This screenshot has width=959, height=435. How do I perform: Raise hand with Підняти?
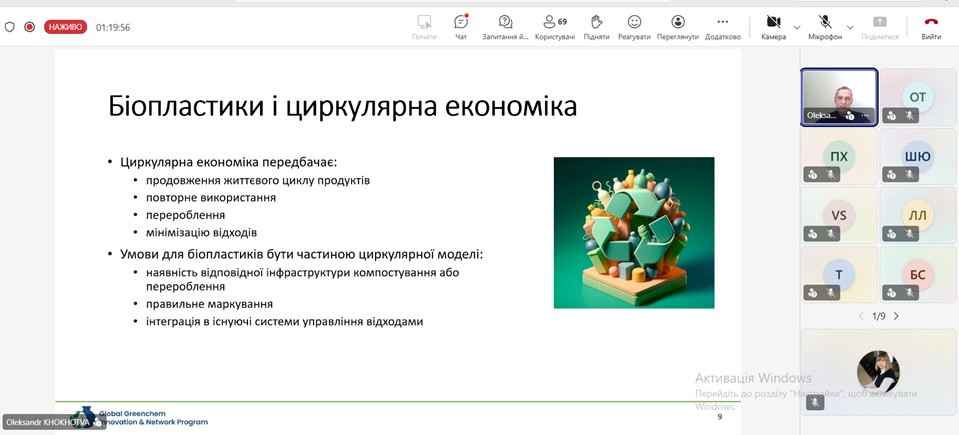pyautogui.click(x=596, y=28)
